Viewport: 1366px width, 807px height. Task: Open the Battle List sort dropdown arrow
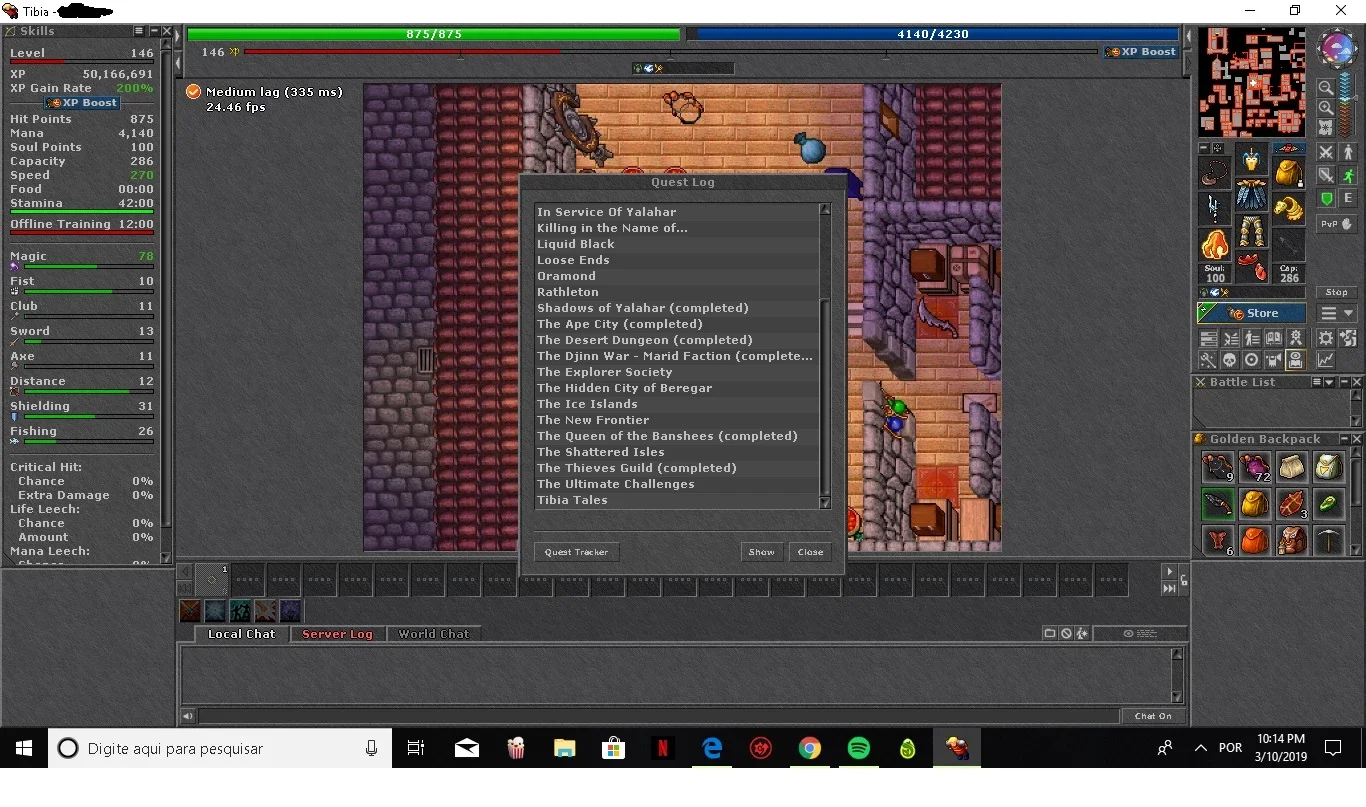tap(1329, 382)
